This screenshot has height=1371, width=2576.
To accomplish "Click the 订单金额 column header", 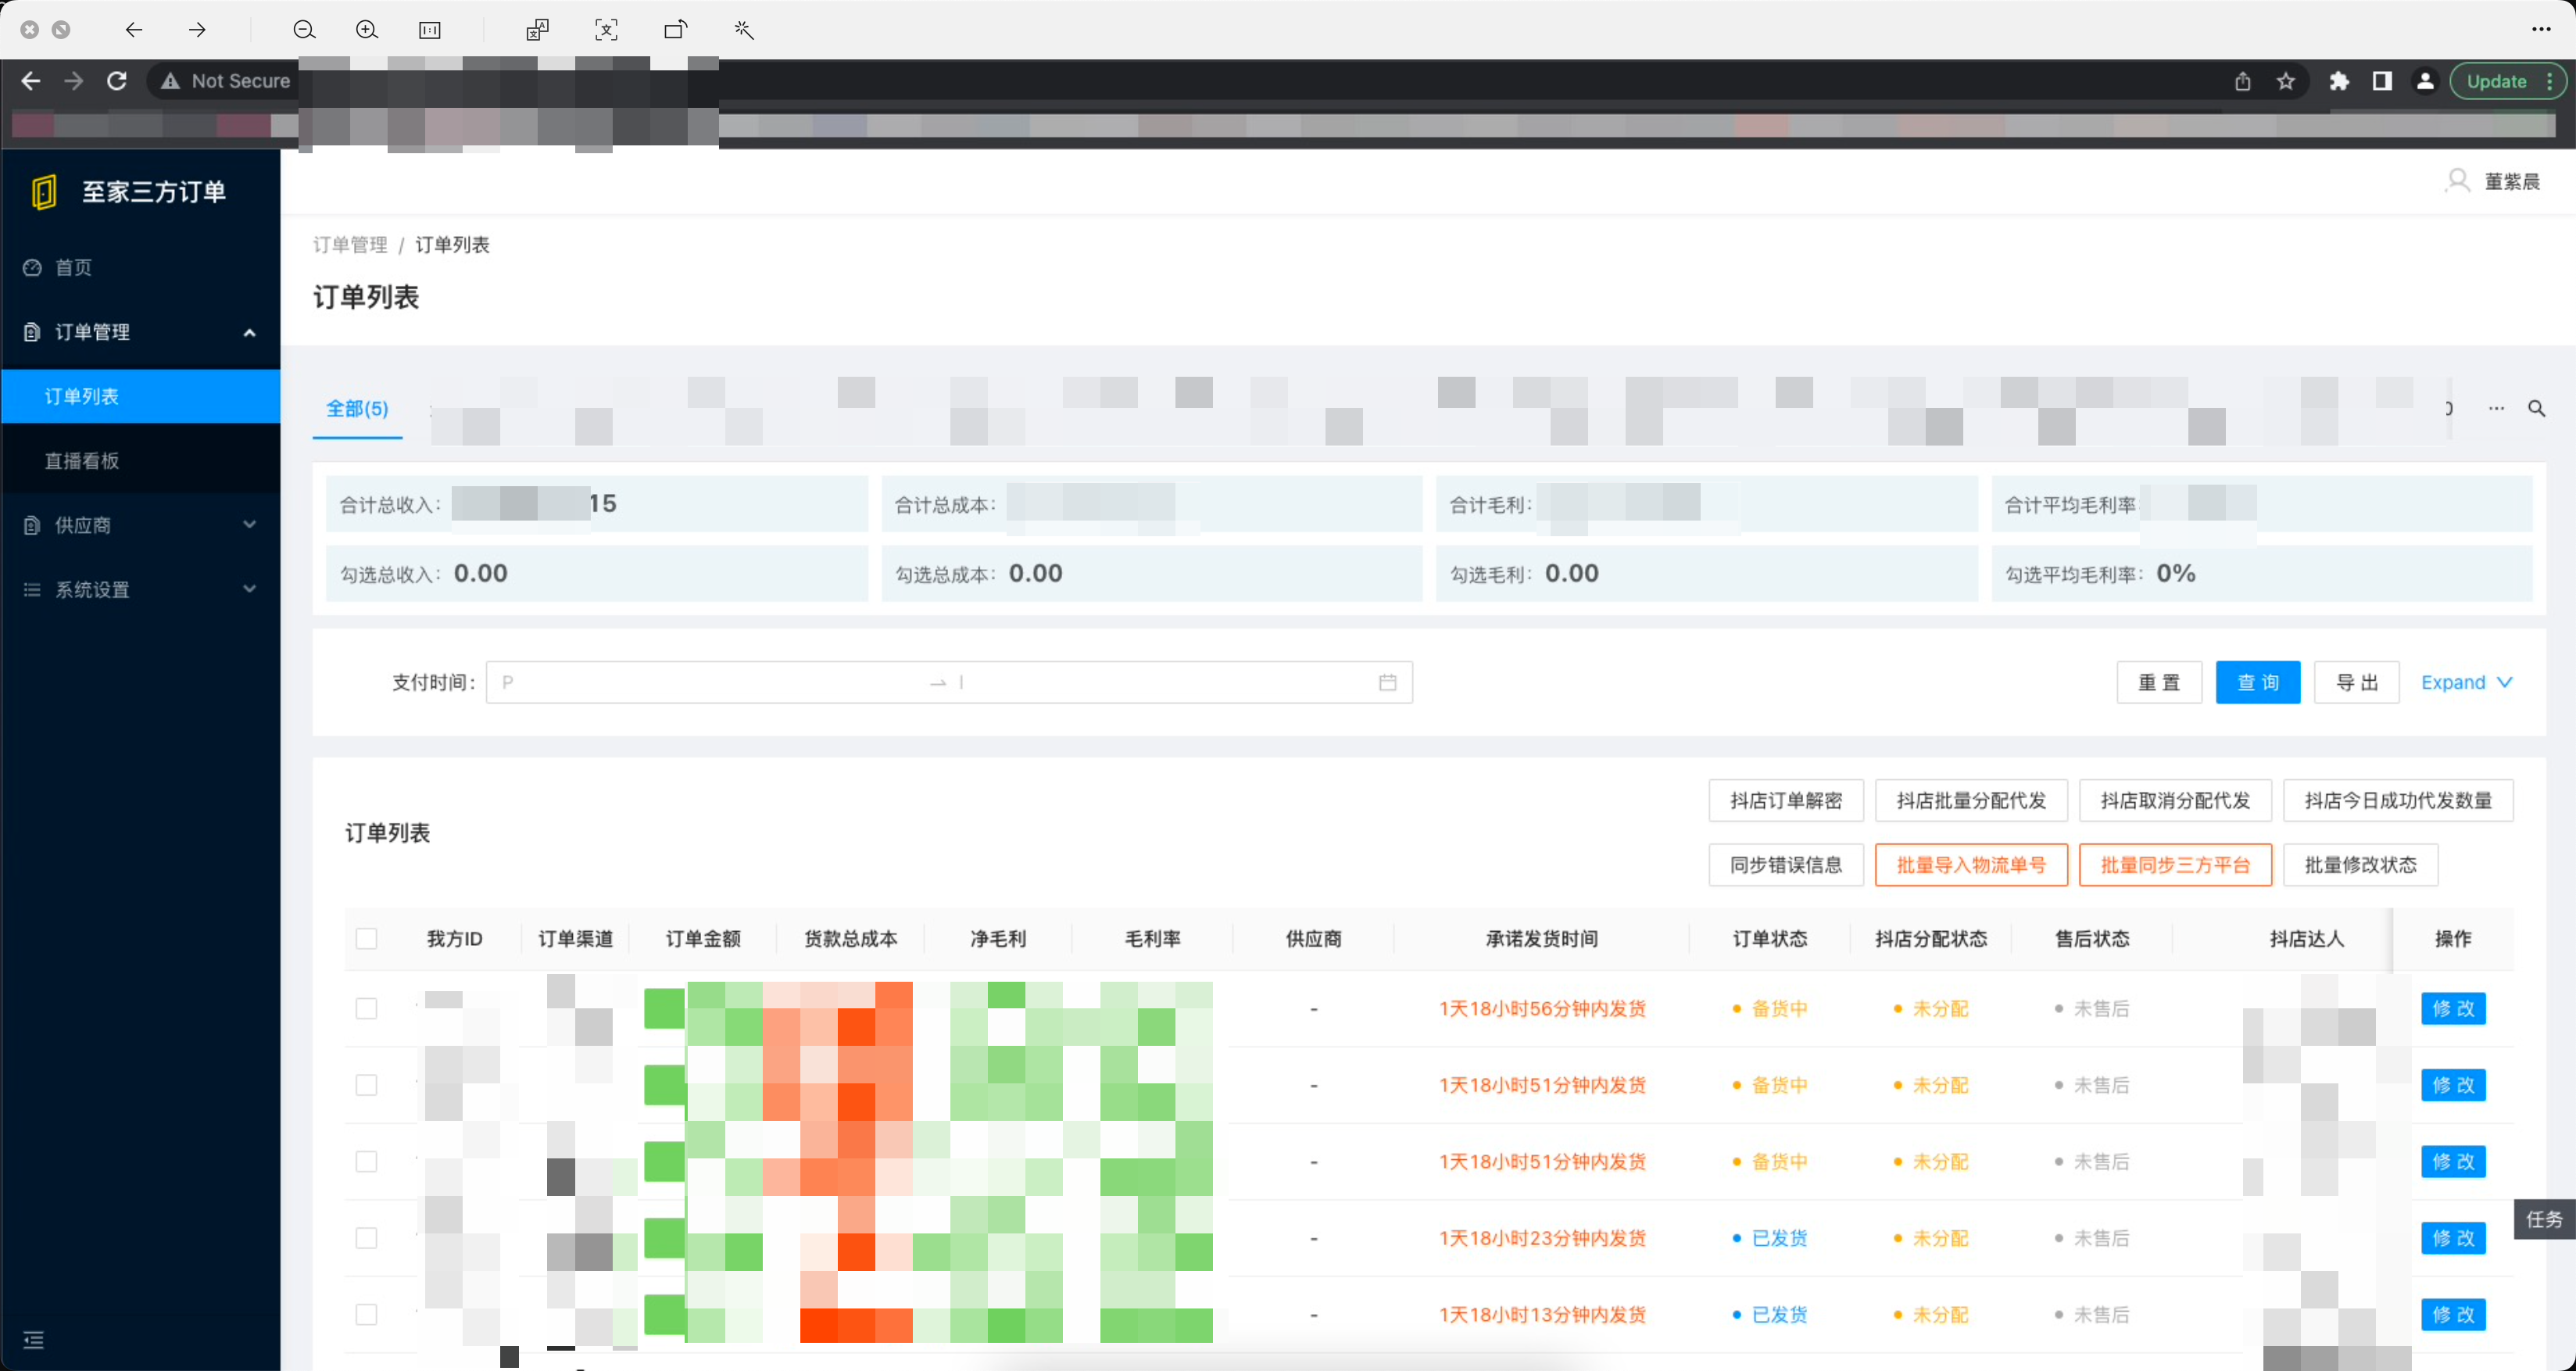I will coord(703,939).
